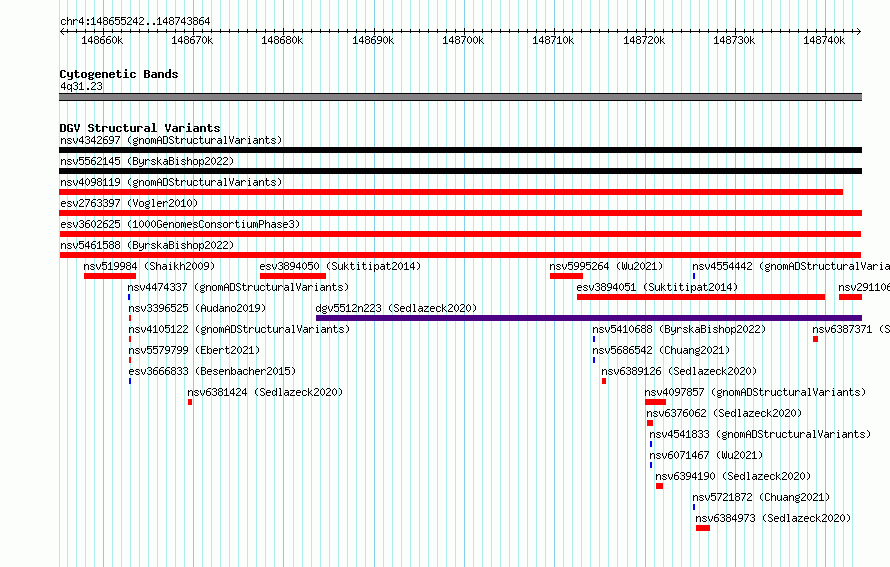This screenshot has width=890, height=567.
Task: Open the nsv4105122 gnomAD variant label
Action: [239, 329]
